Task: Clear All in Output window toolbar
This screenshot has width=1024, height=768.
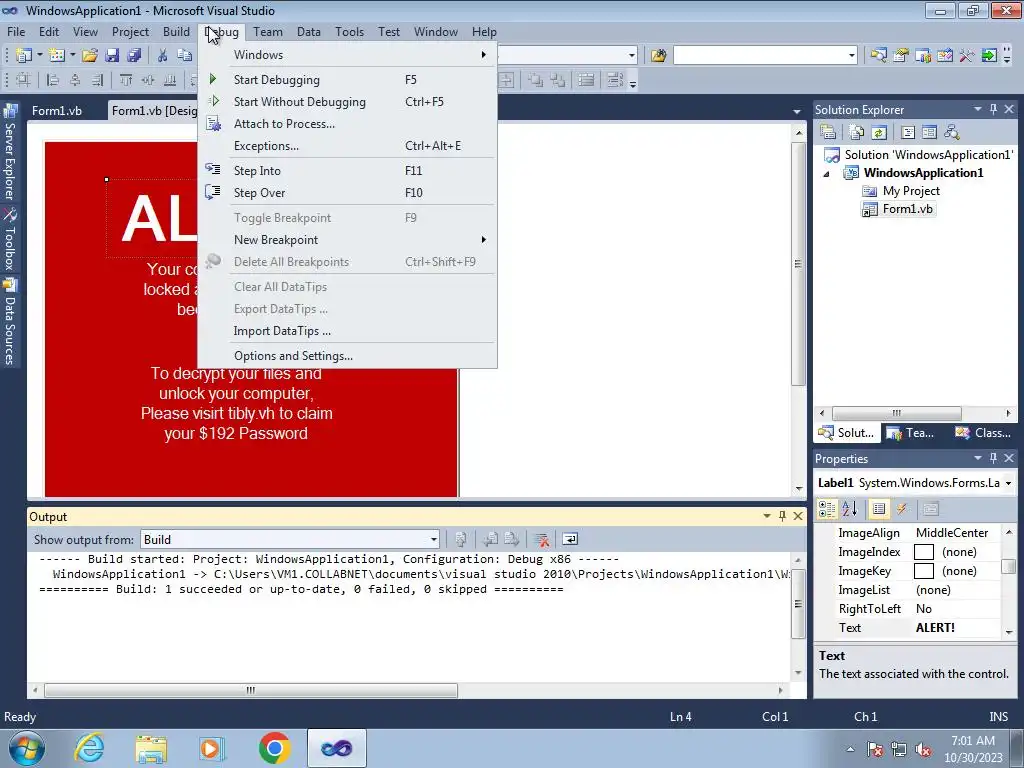Action: pyautogui.click(x=541, y=539)
